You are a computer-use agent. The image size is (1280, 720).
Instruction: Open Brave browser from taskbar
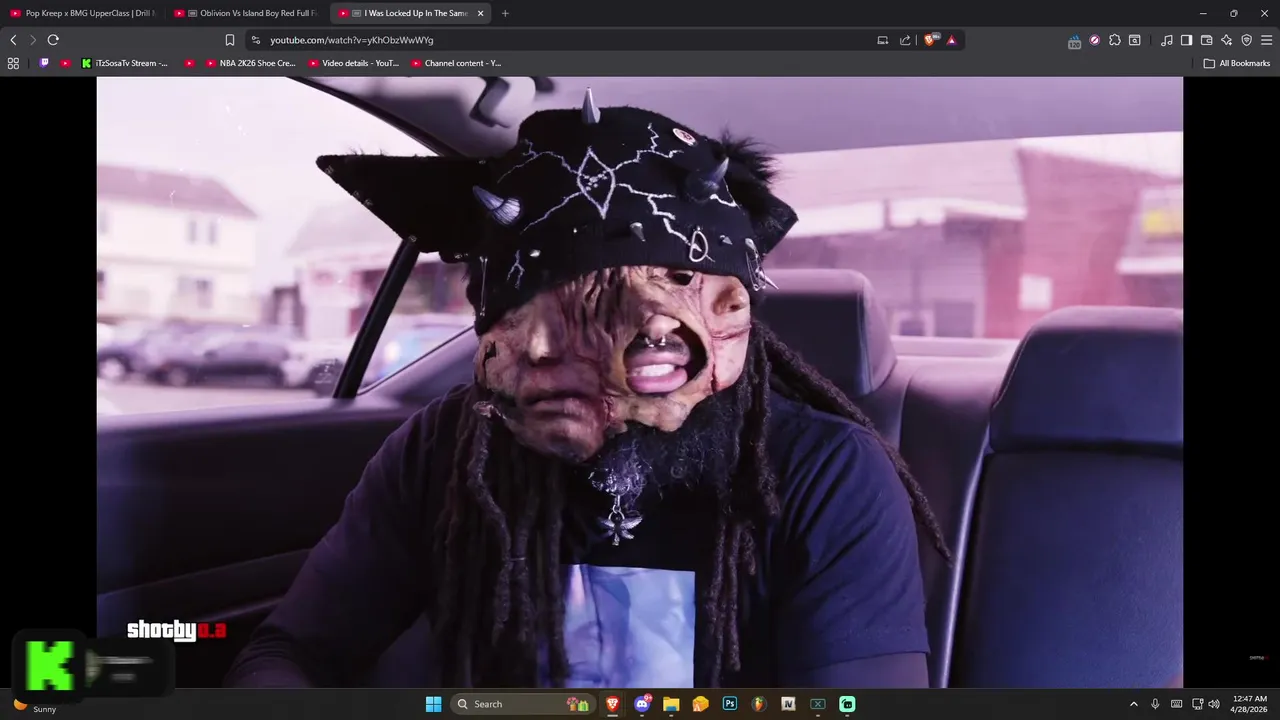click(x=612, y=704)
